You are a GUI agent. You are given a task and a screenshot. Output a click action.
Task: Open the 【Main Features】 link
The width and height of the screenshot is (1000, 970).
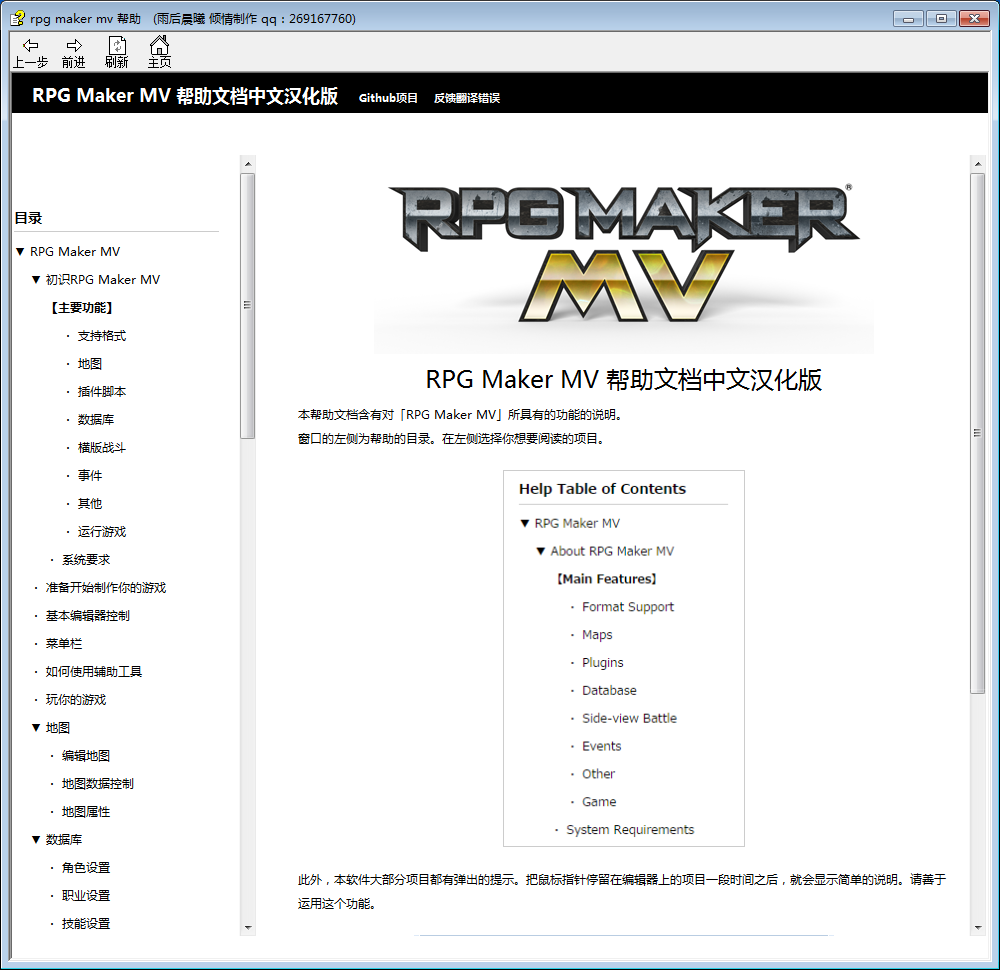pos(606,579)
